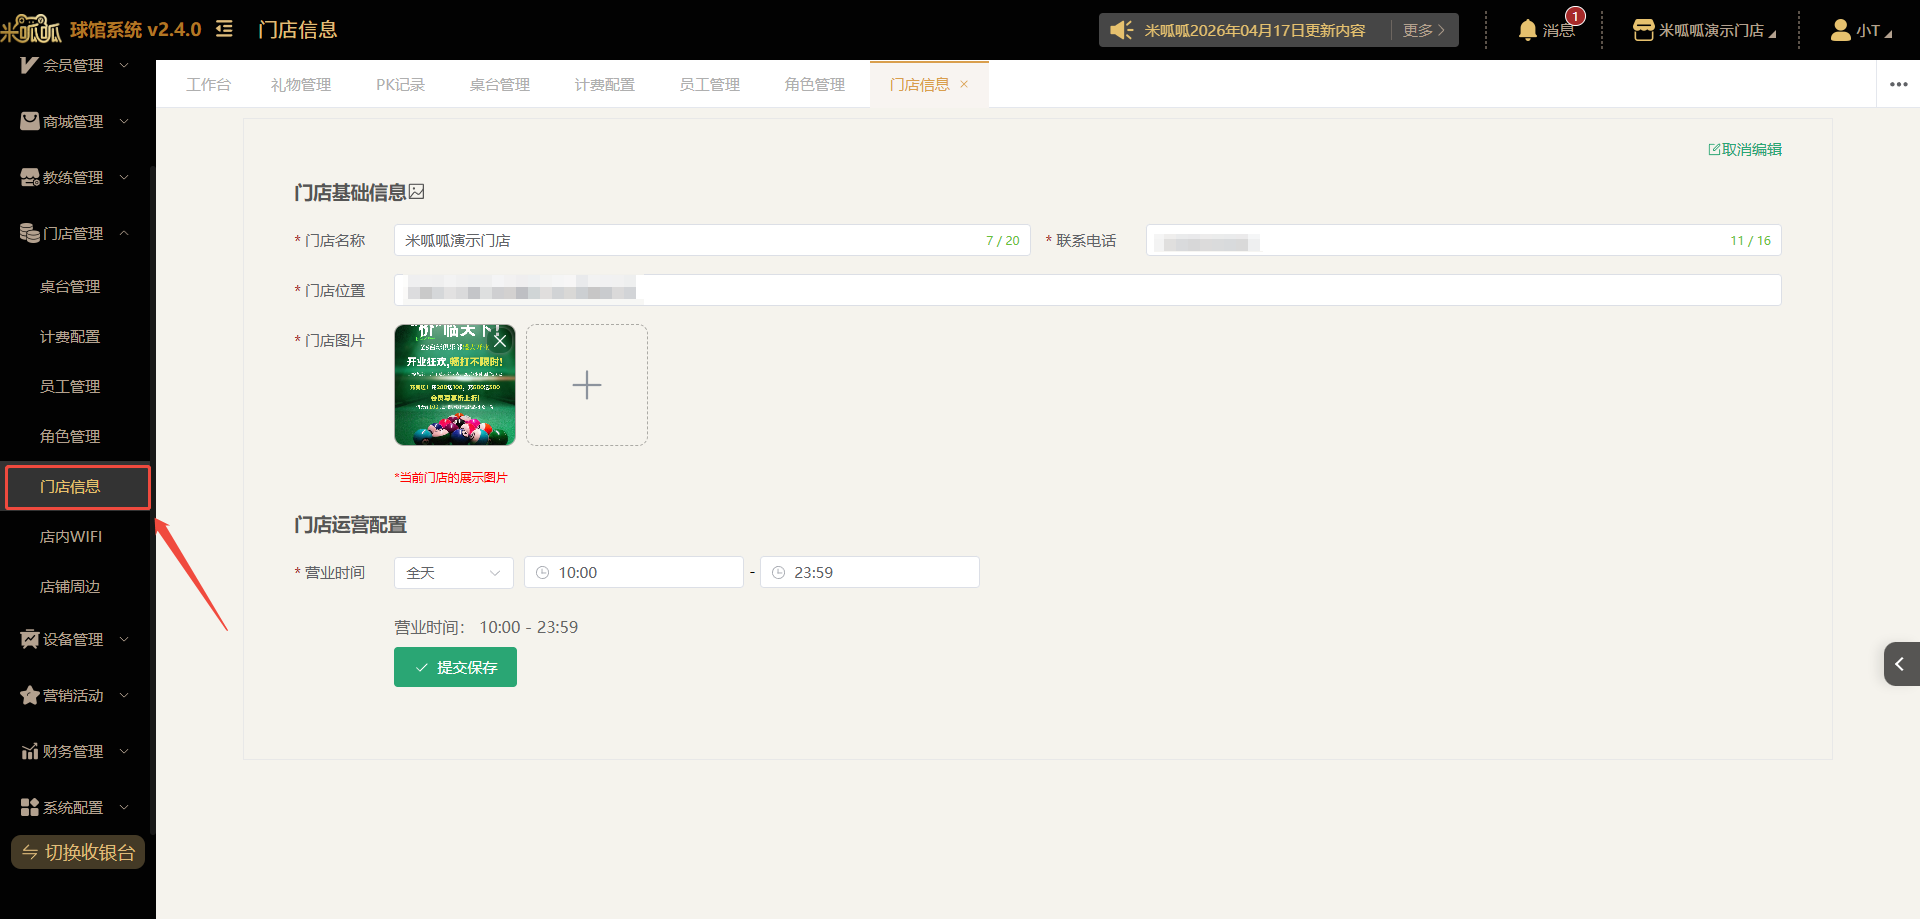This screenshot has height=919, width=1920.
Task: Open the 小T user menu
Action: pyautogui.click(x=1861, y=30)
